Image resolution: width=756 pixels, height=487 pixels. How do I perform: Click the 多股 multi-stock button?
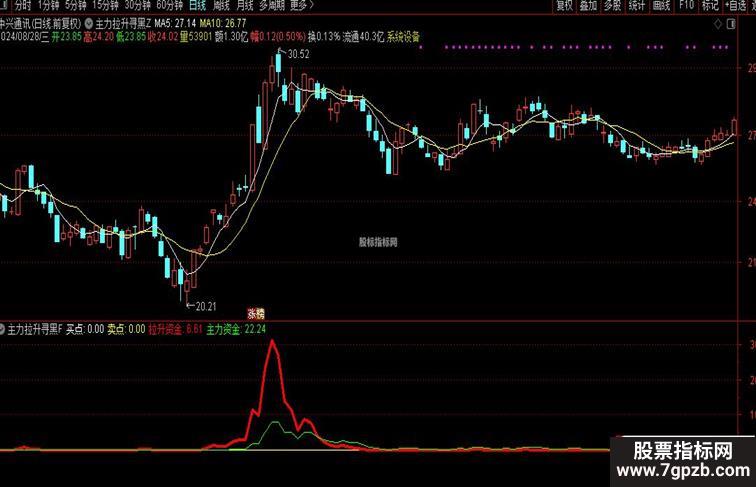[x=612, y=6]
